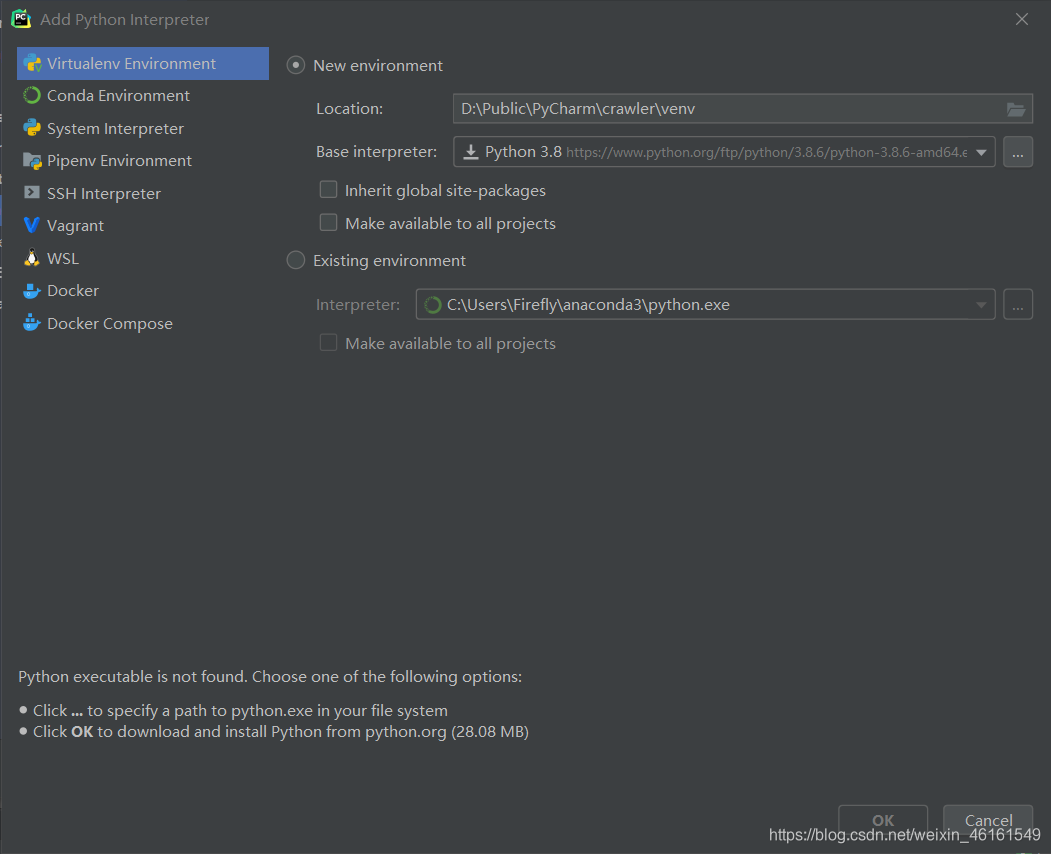Click the SSH Interpreter terminal icon
The height and width of the screenshot is (854, 1051).
pyautogui.click(x=32, y=193)
